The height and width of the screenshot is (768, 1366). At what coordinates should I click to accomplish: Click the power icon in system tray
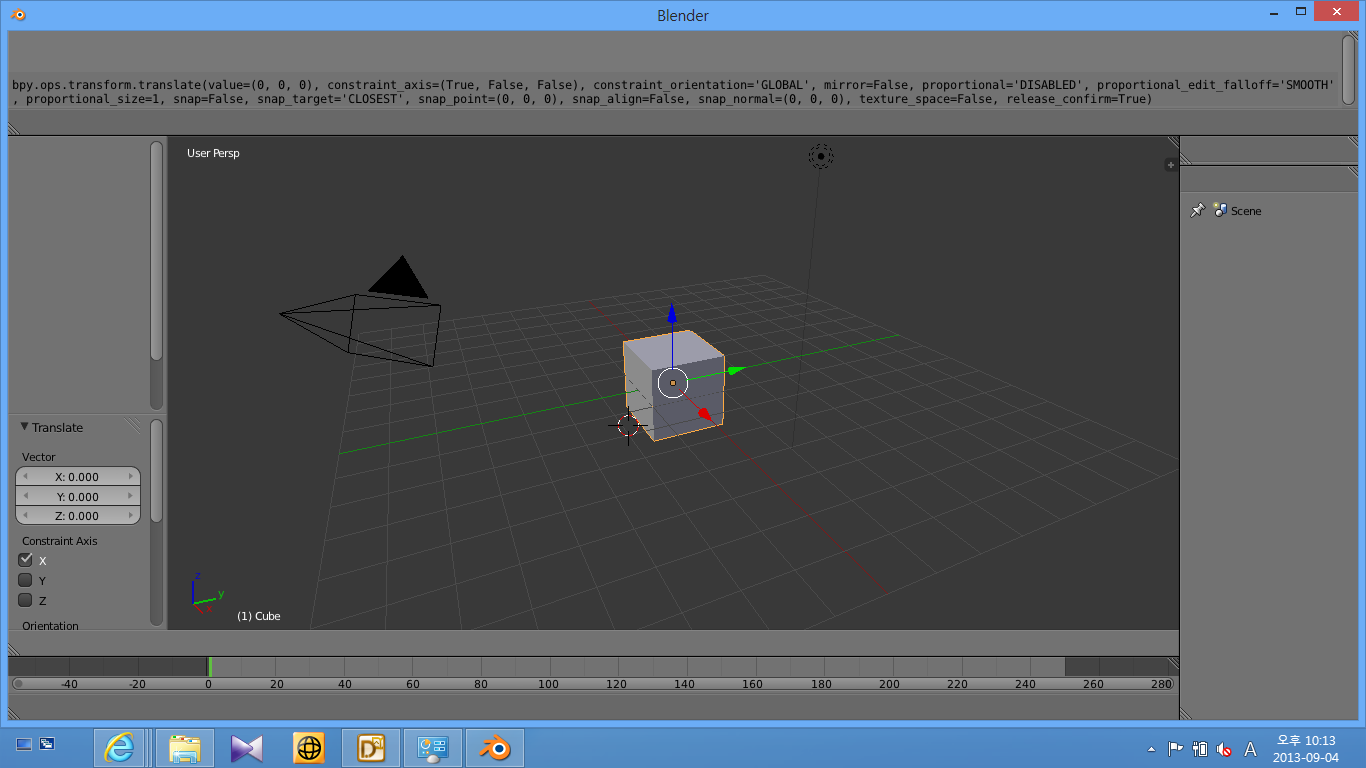click(1200, 749)
